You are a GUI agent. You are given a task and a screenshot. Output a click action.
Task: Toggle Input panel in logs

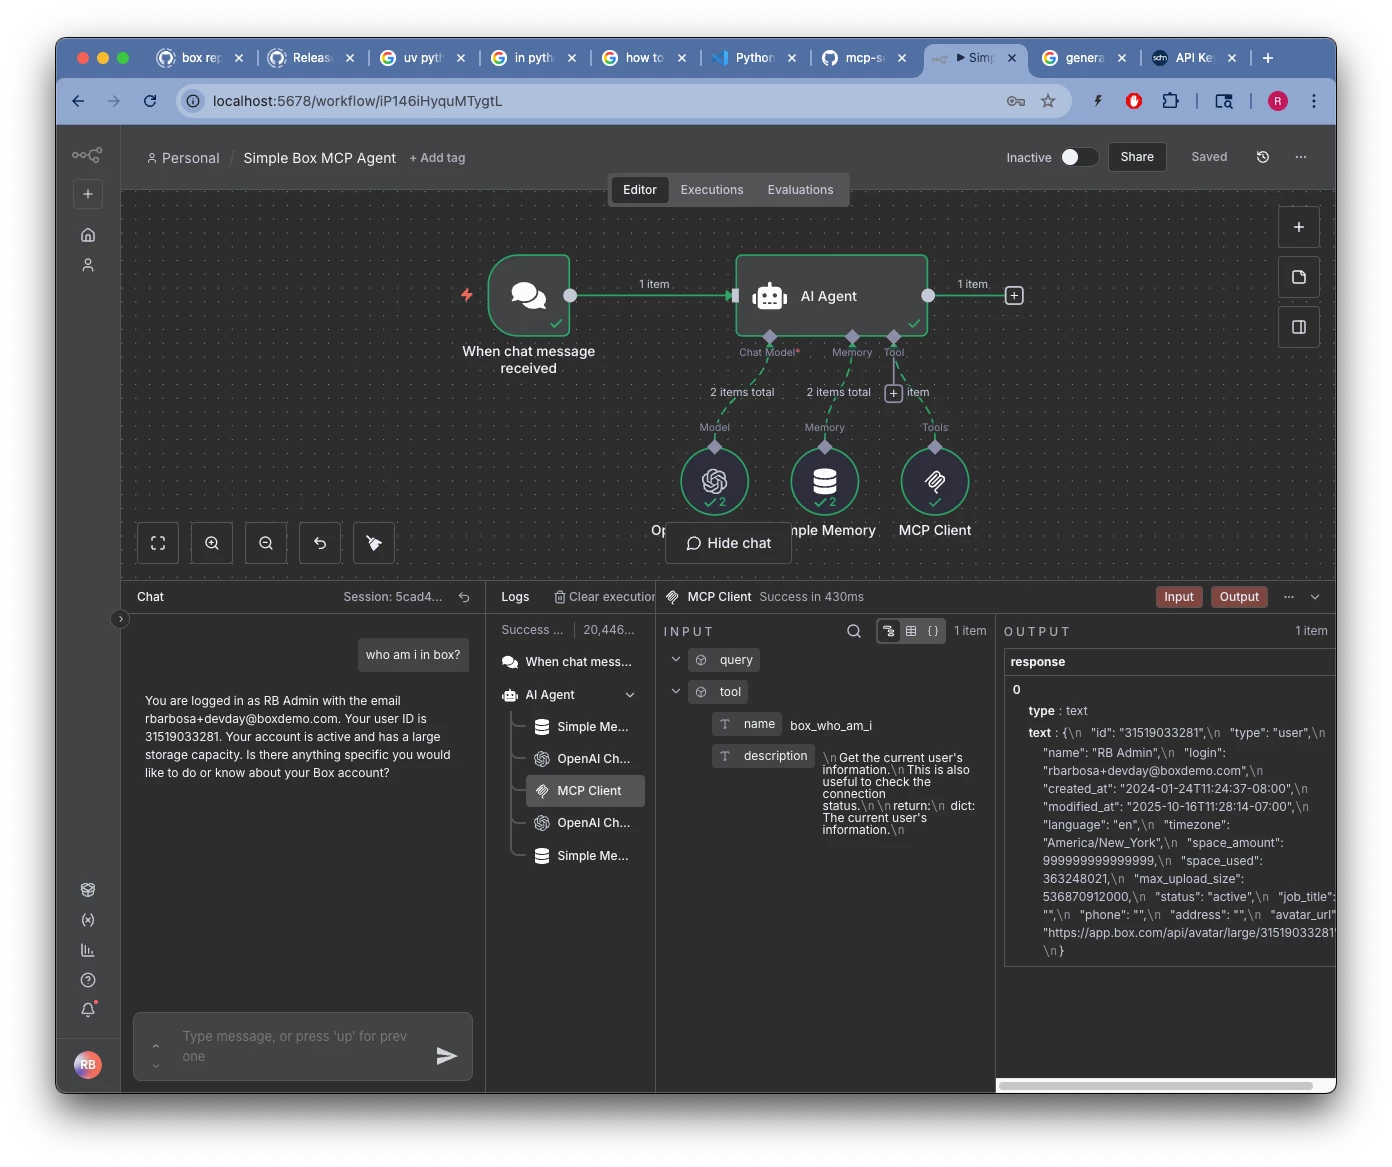tap(1179, 597)
